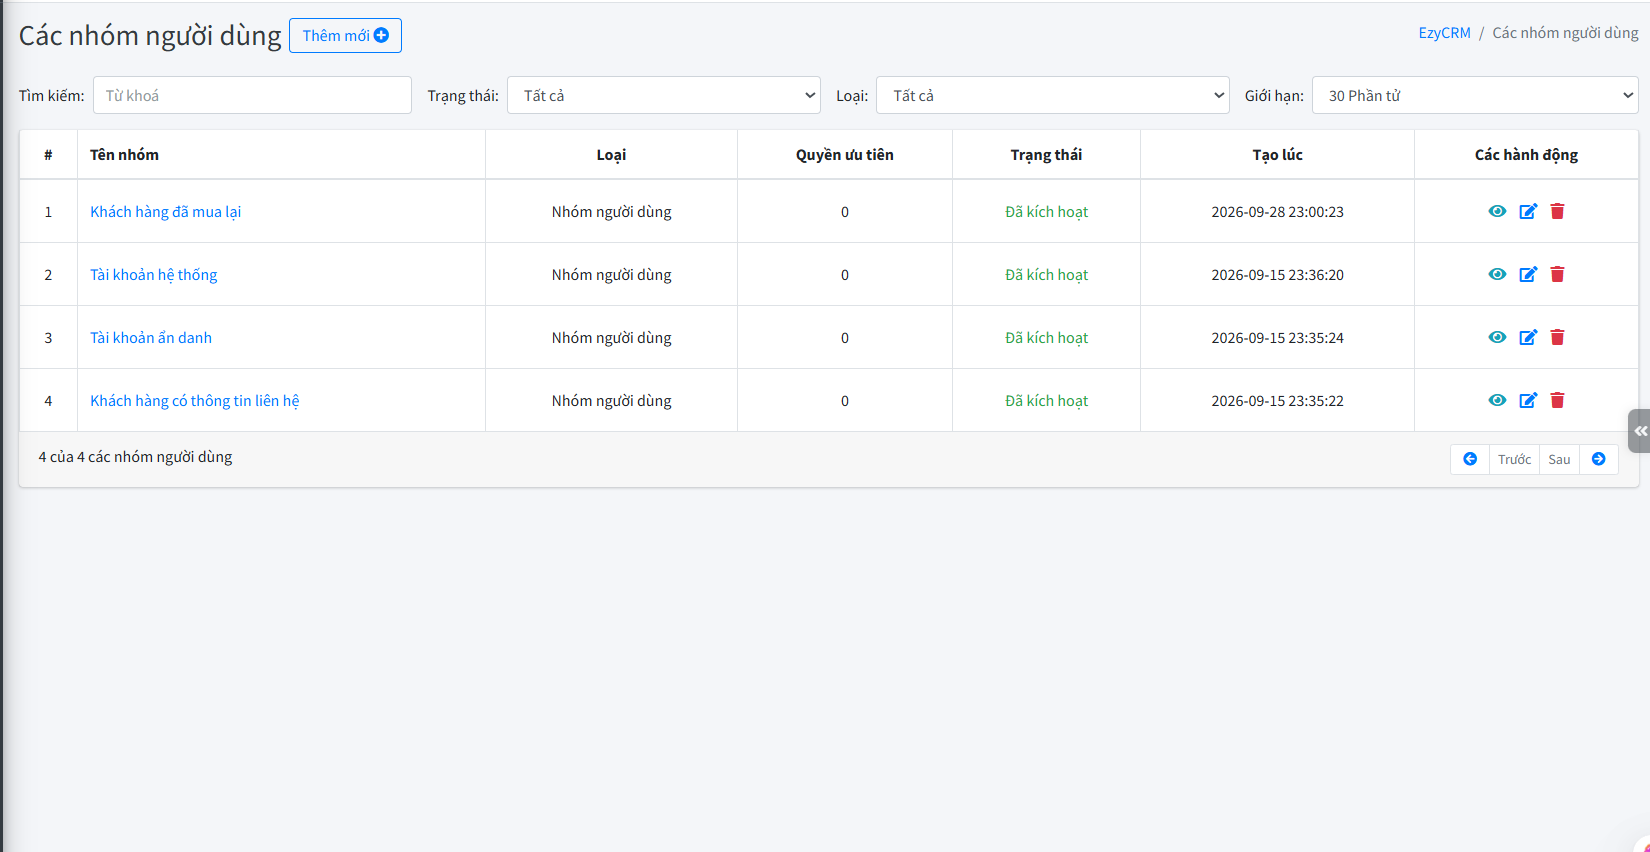Edit the Khách hàng đã mua lại group

tap(1528, 211)
